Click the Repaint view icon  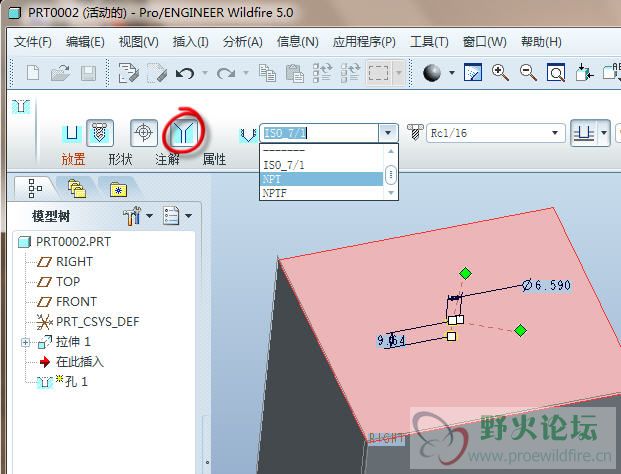(x=473, y=72)
